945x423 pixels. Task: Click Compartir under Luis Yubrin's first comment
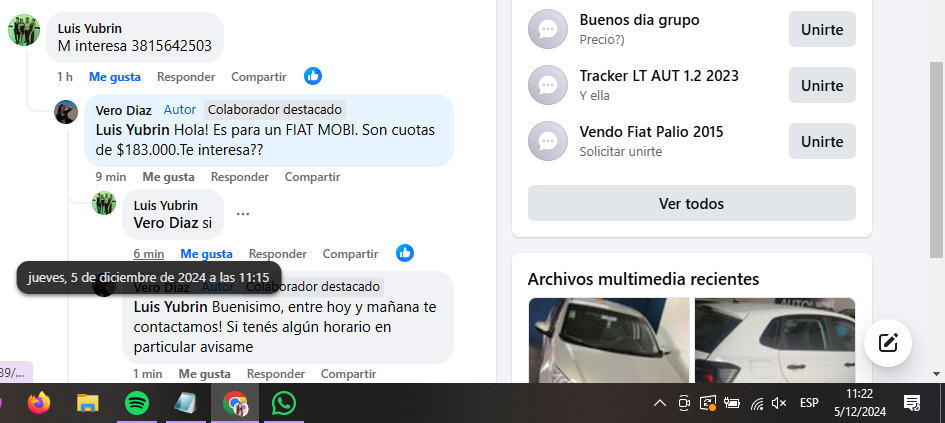click(x=259, y=77)
